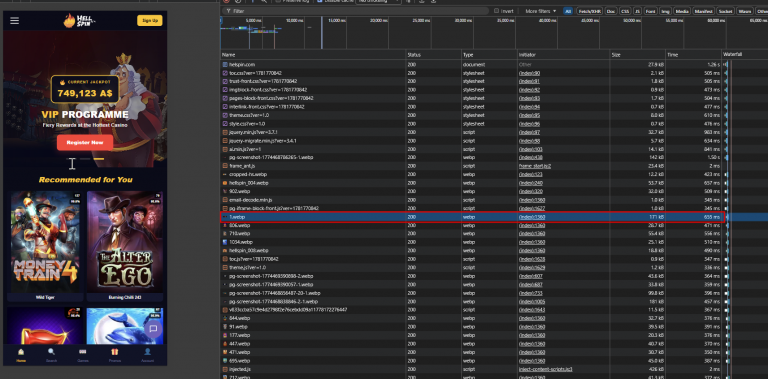The height and width of the screenshot is (379, 768).
Task: Click the funnel filter icon in filter box
Action: 229,11
